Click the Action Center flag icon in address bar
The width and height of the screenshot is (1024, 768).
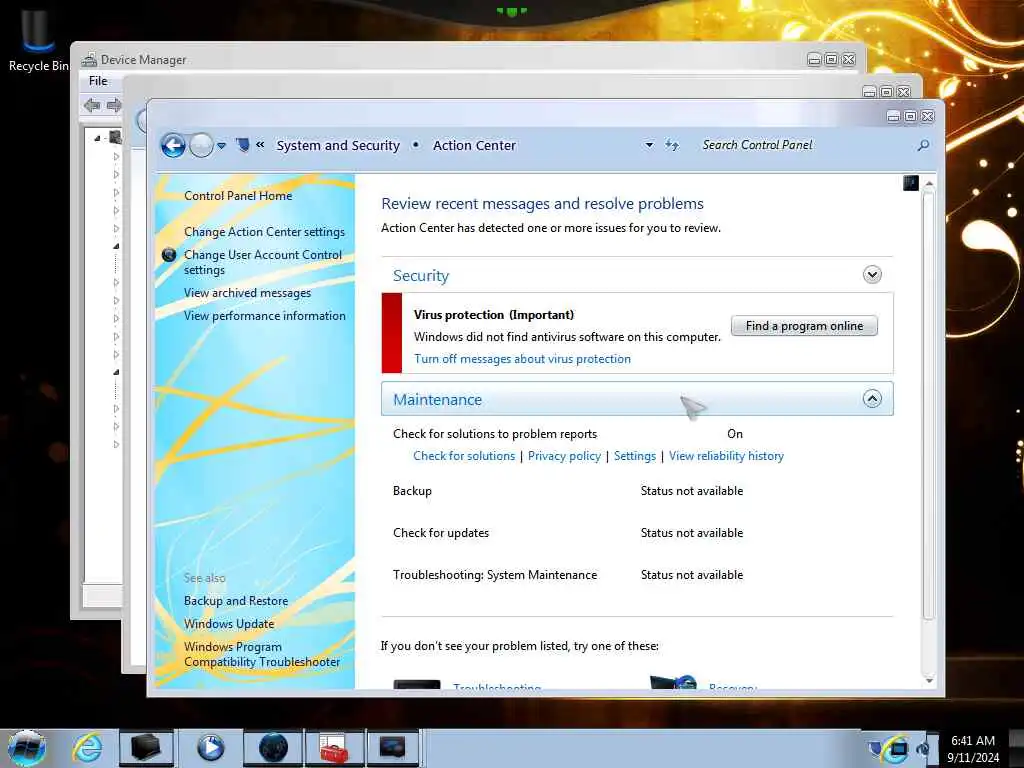click(242, 144)
